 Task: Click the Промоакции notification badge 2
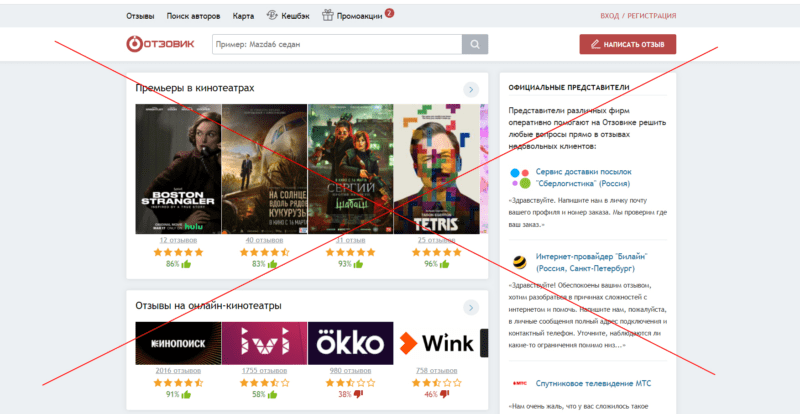[389, 13]
